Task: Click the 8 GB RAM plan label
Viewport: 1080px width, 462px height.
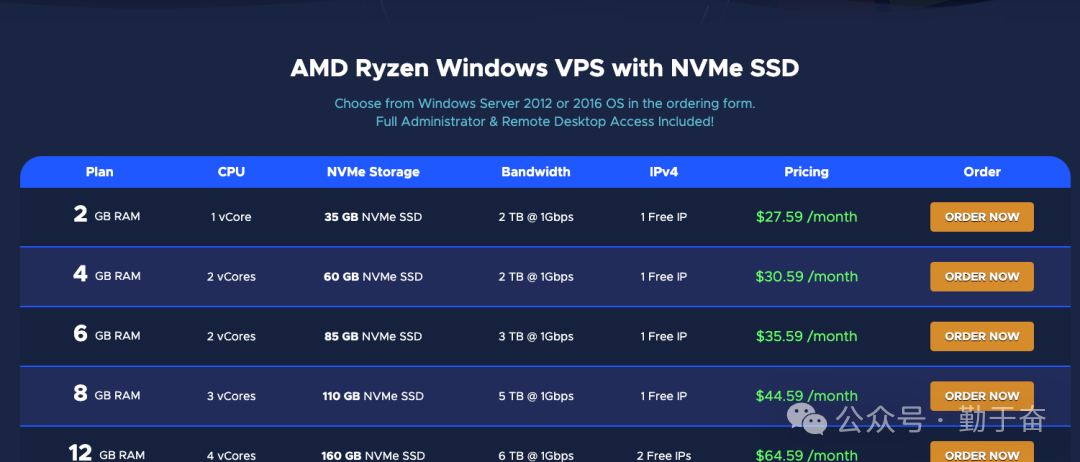Action: click(x=107, y=395)
